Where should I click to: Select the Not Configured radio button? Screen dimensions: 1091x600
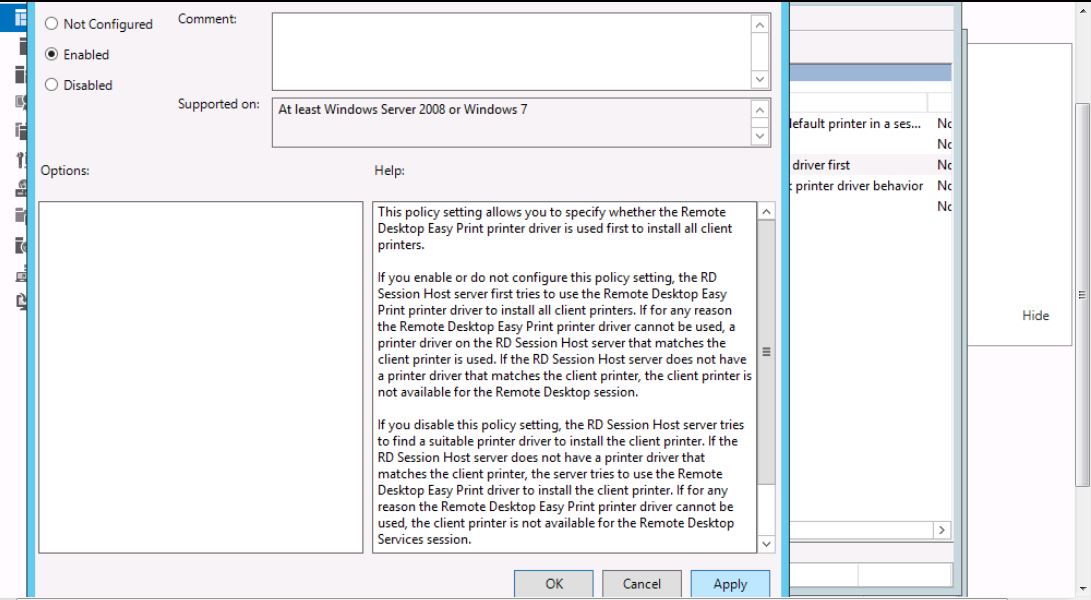[x=51, y=24]
